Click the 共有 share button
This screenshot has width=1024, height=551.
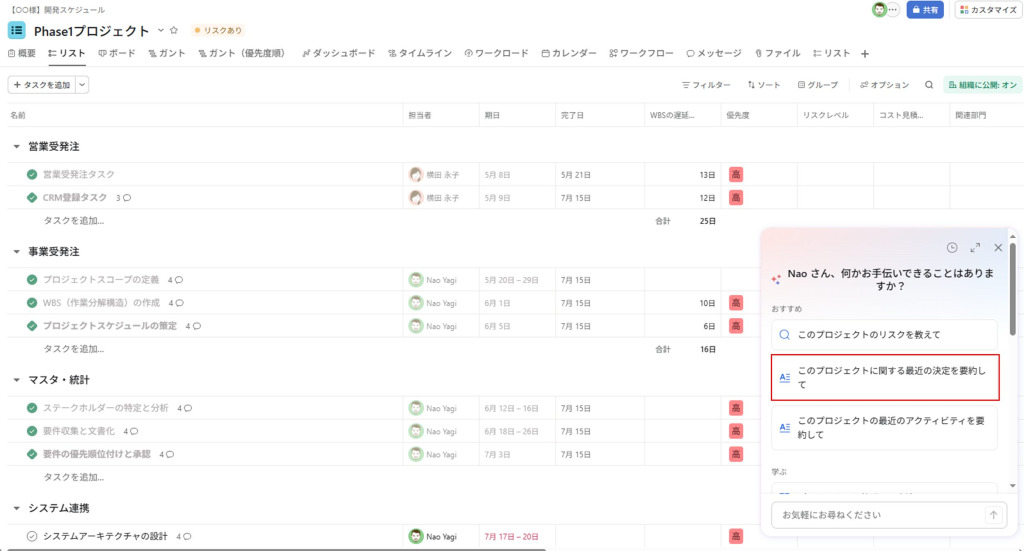(925, 10)
